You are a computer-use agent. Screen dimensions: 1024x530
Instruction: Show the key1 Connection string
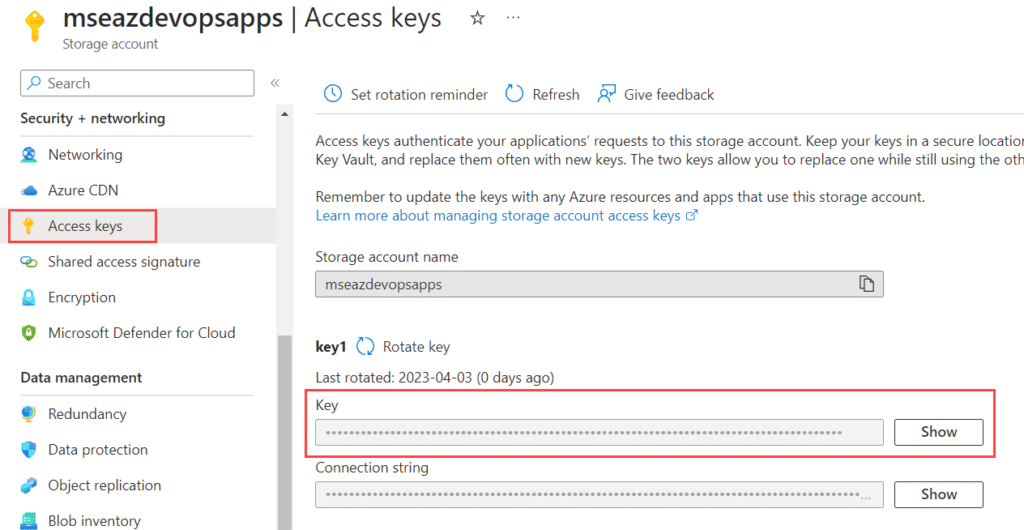[938, 494]
